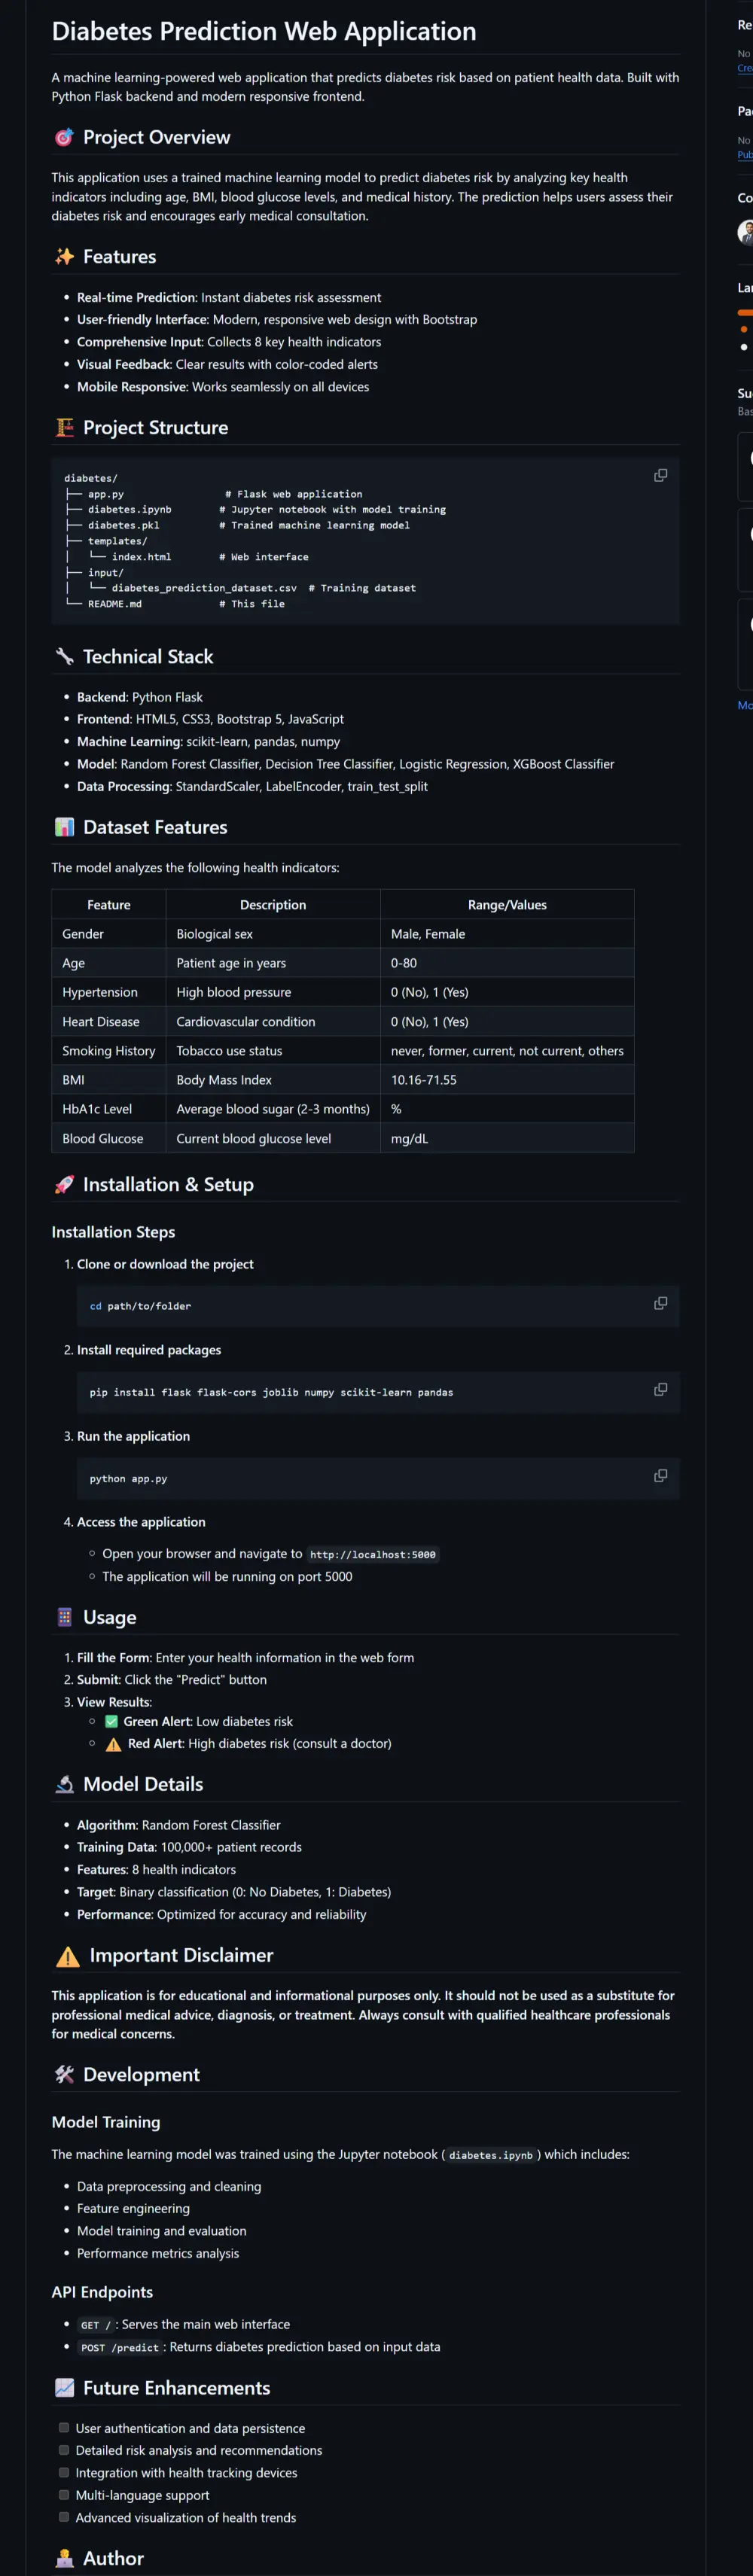
Task: Copy the pip install command
Action: click(x=660, y=1389)
